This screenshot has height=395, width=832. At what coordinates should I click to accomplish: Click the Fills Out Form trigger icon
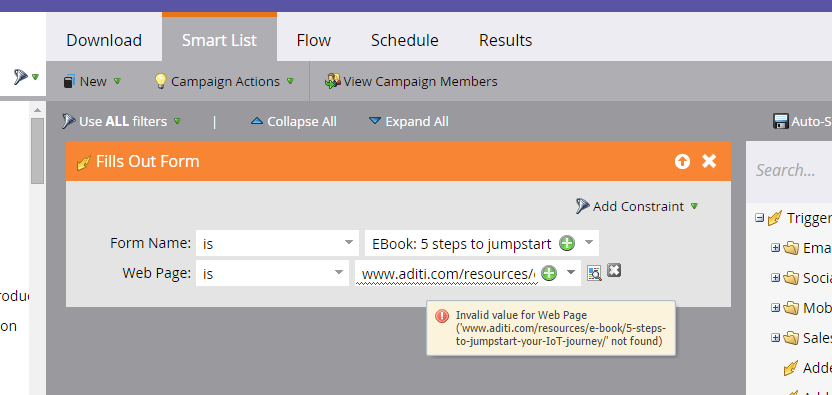pyautogui.click(x=84, y=162)
